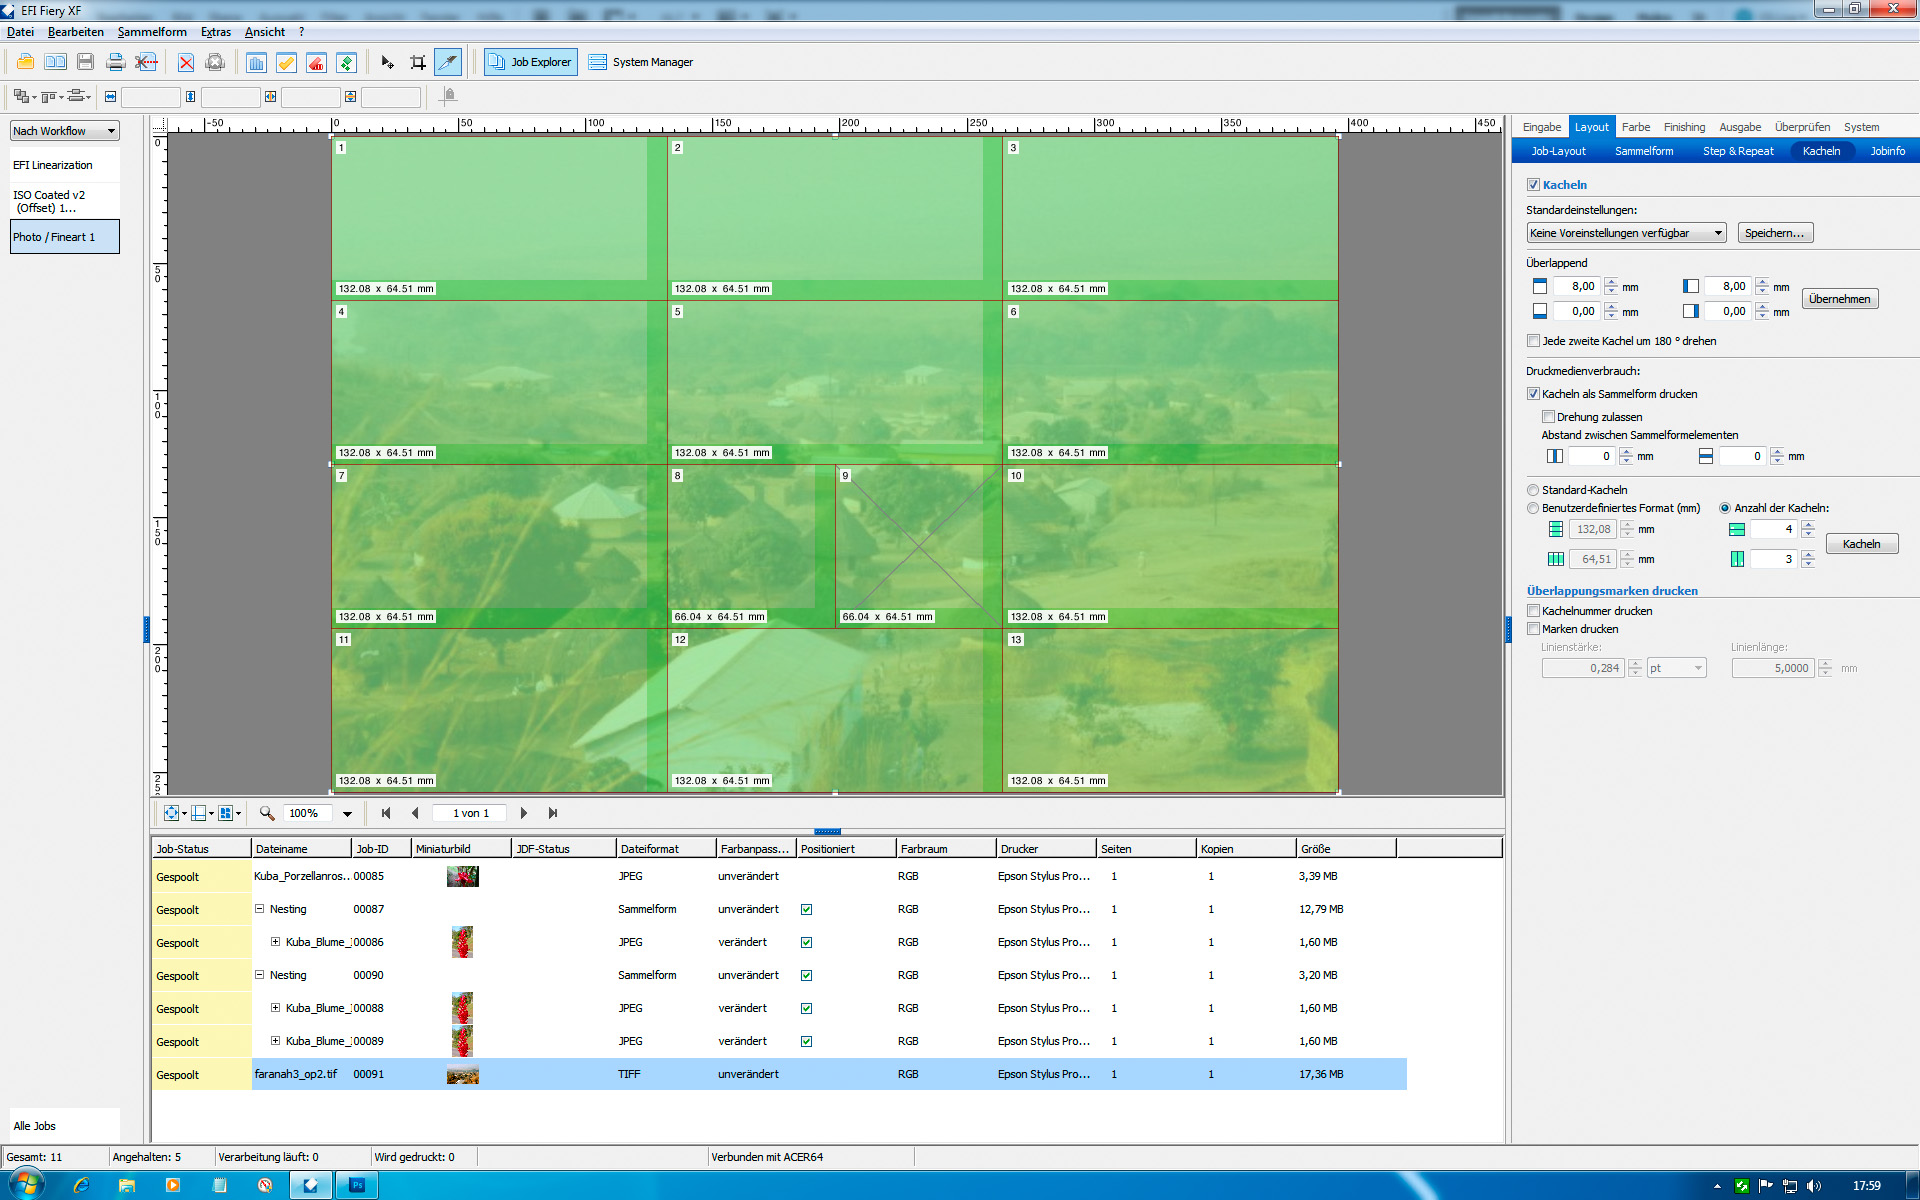This screenshot has height=1200, width=1920.
Task: Open the Nach Workflow dropdown
Action: click(x=65, y=131)
